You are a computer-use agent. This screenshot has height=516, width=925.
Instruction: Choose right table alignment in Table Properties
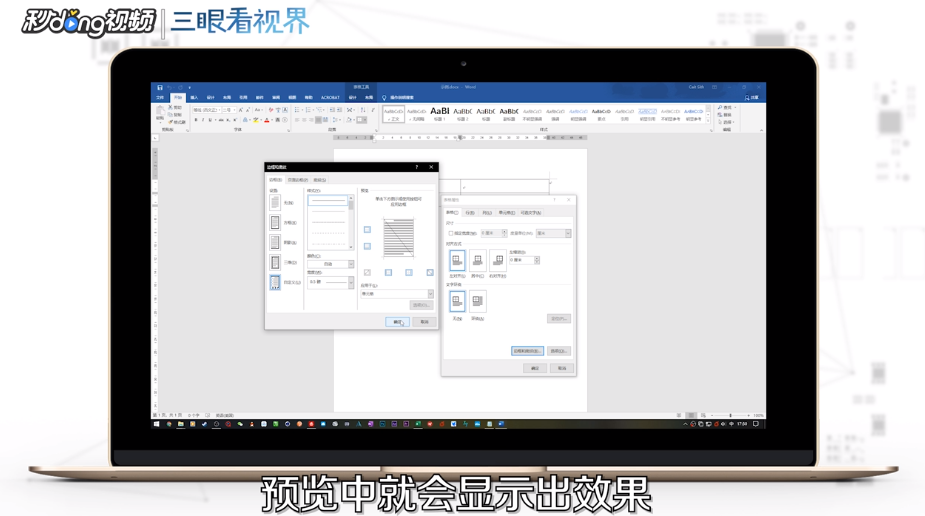click(497, 260)
